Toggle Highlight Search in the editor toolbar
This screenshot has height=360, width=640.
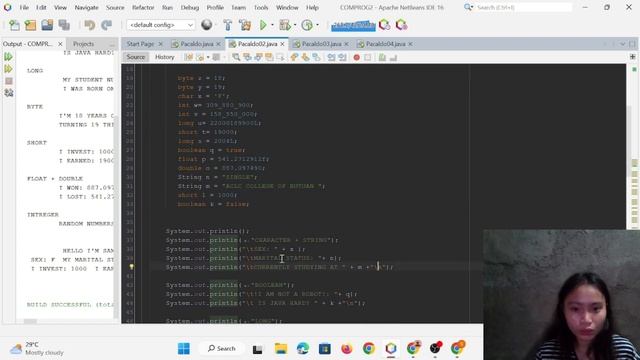pos(269,58)
